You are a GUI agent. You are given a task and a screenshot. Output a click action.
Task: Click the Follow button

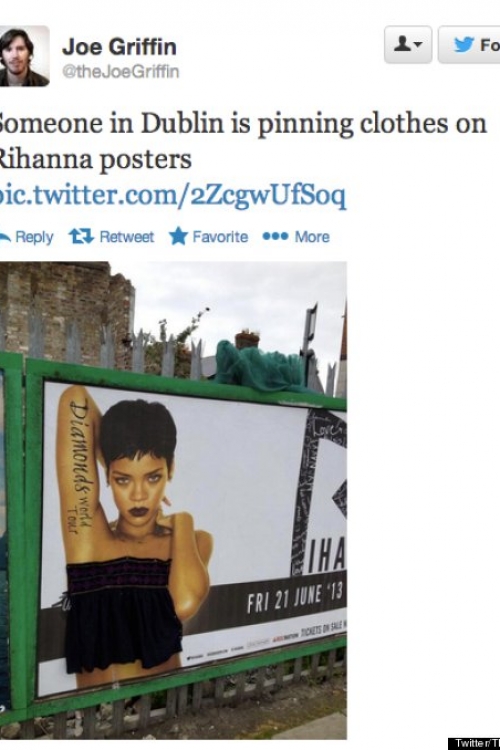[469, 44]
